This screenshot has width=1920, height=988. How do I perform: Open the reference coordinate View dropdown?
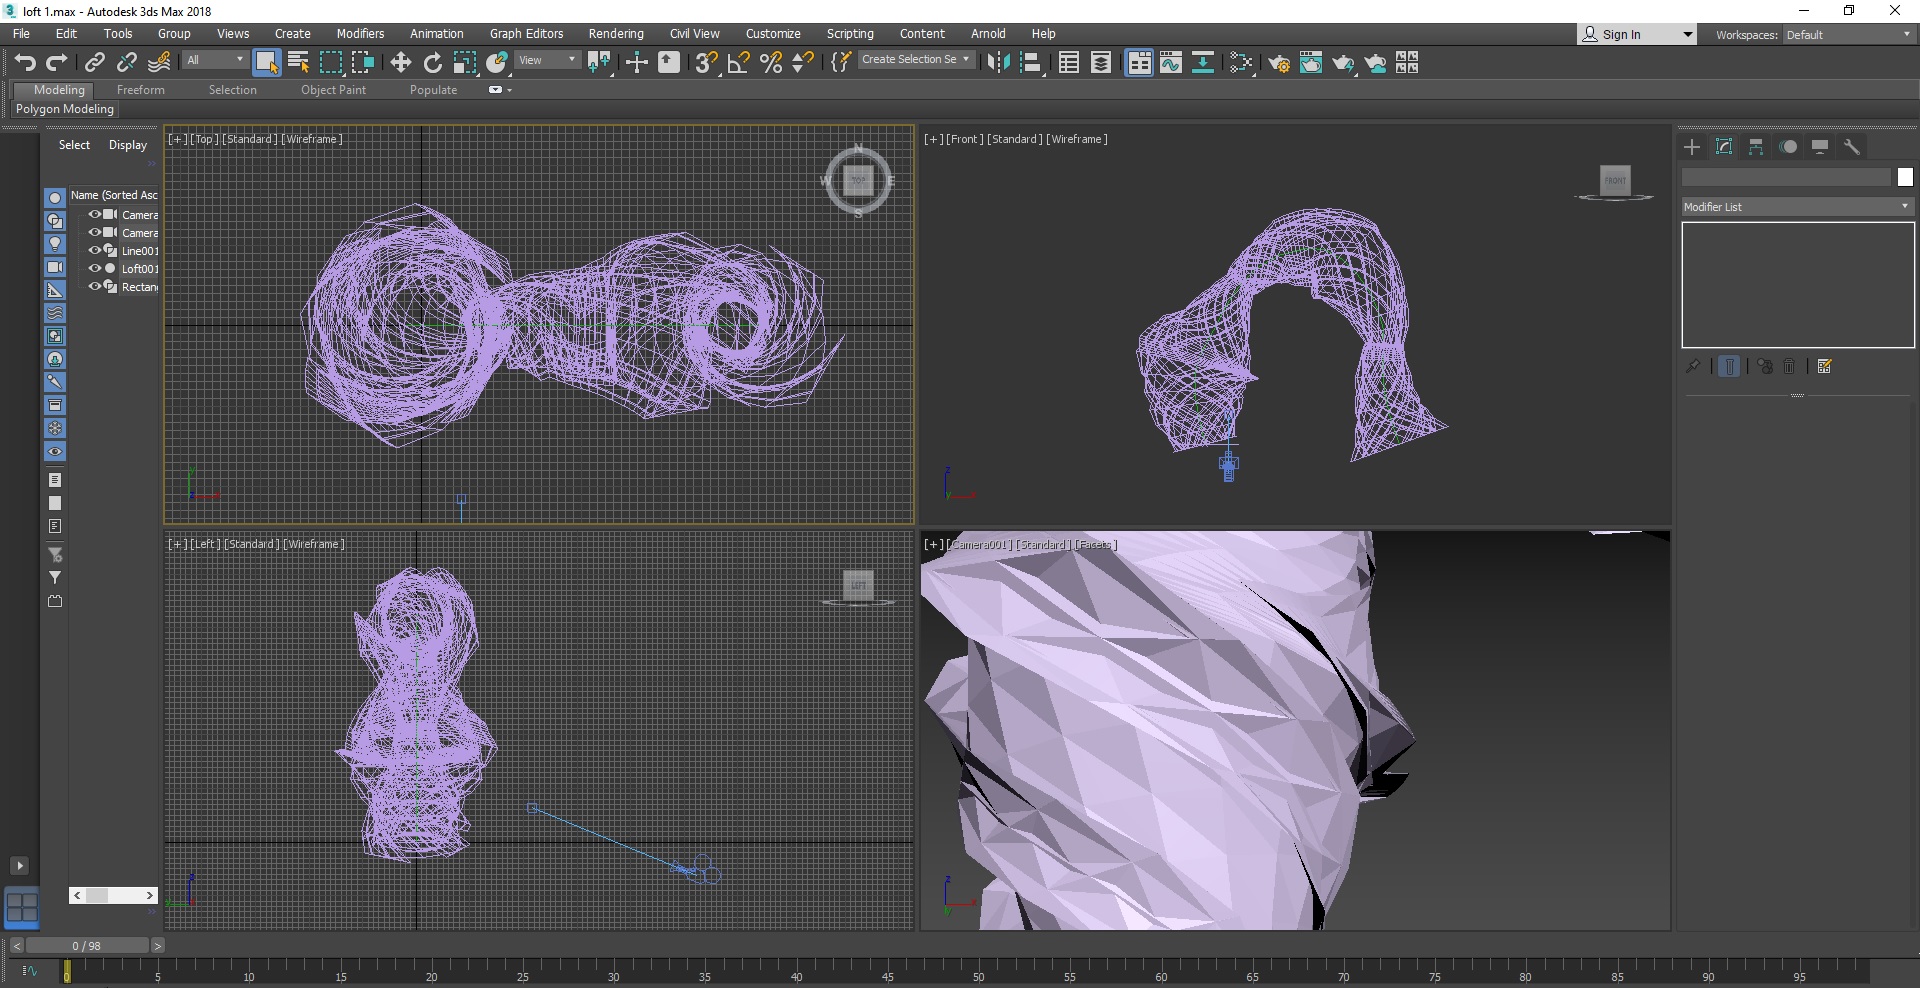[548, 60]
